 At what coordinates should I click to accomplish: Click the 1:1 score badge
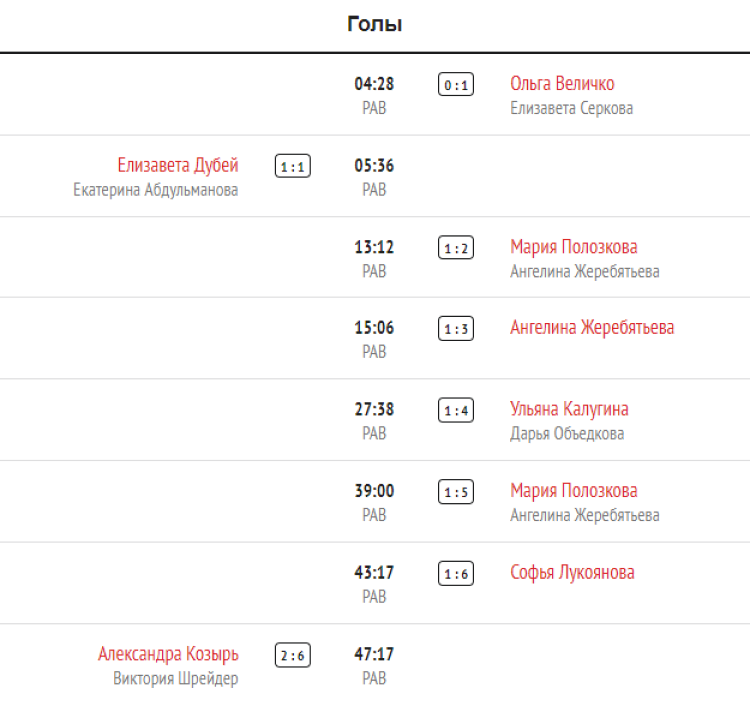pos(292,167)
